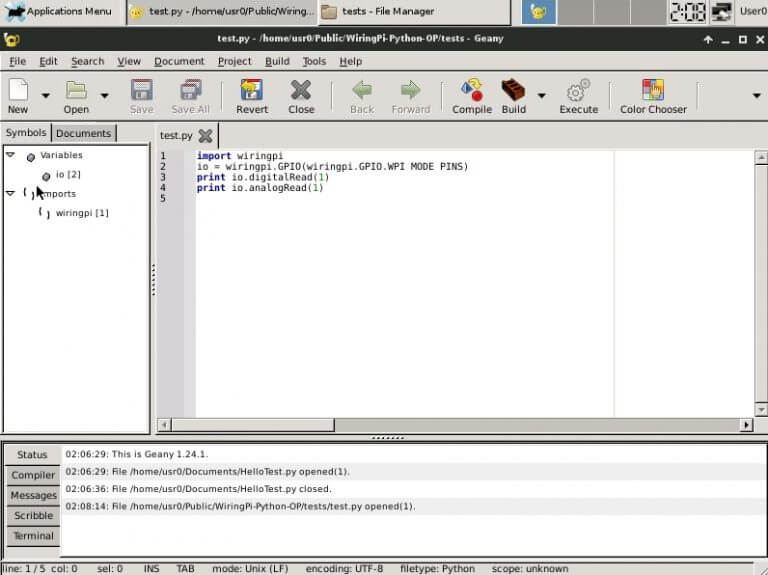Close the test.py tab with X
768x575 pixels.
click(x=205, y=135)
